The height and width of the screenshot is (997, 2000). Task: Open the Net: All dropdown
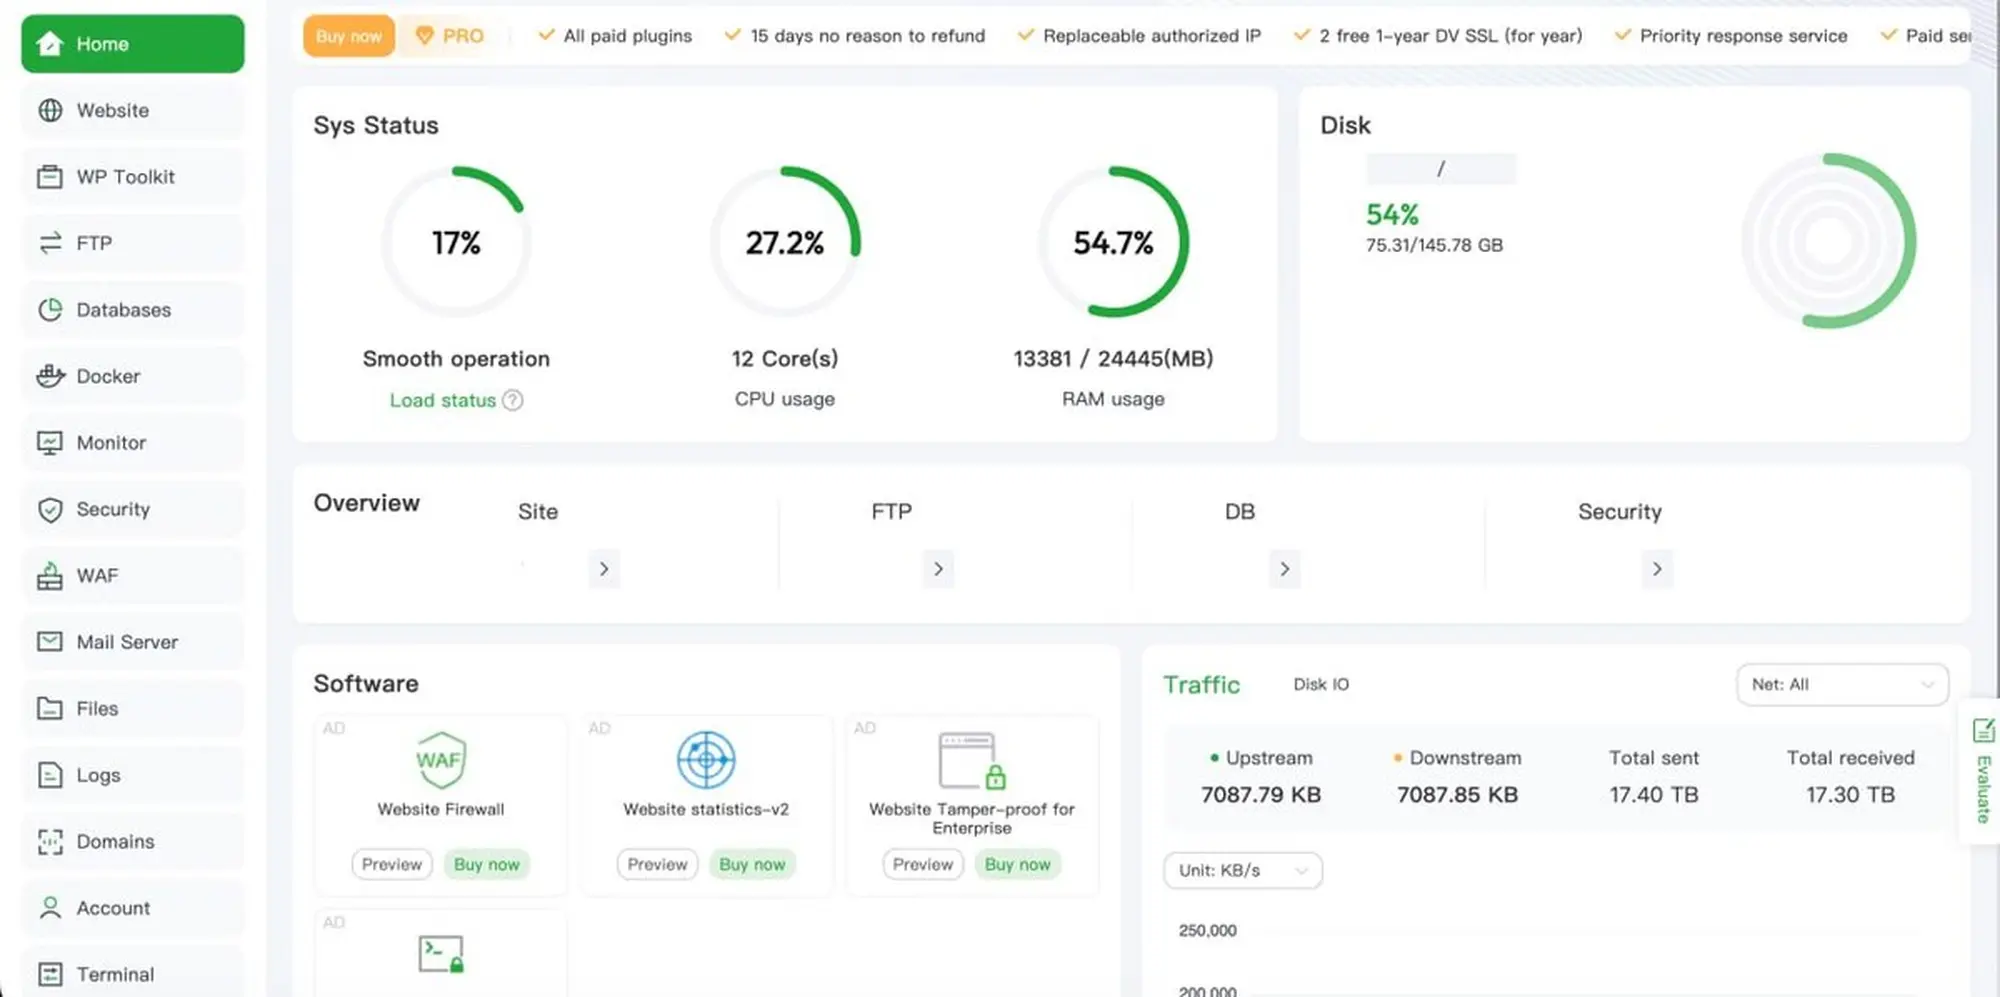(1843, 685)
